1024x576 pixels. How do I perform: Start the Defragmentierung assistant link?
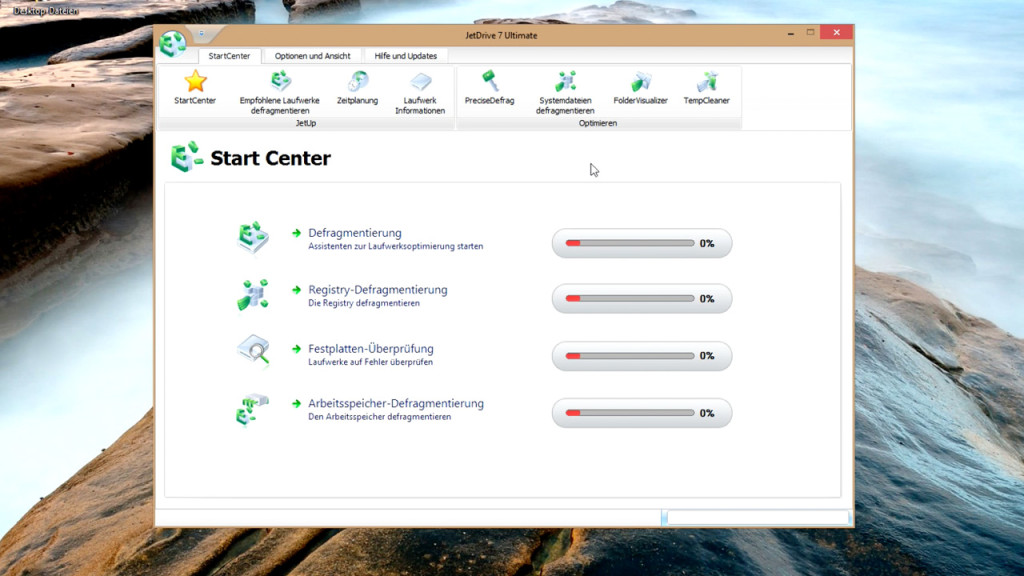tap(354, 233)
